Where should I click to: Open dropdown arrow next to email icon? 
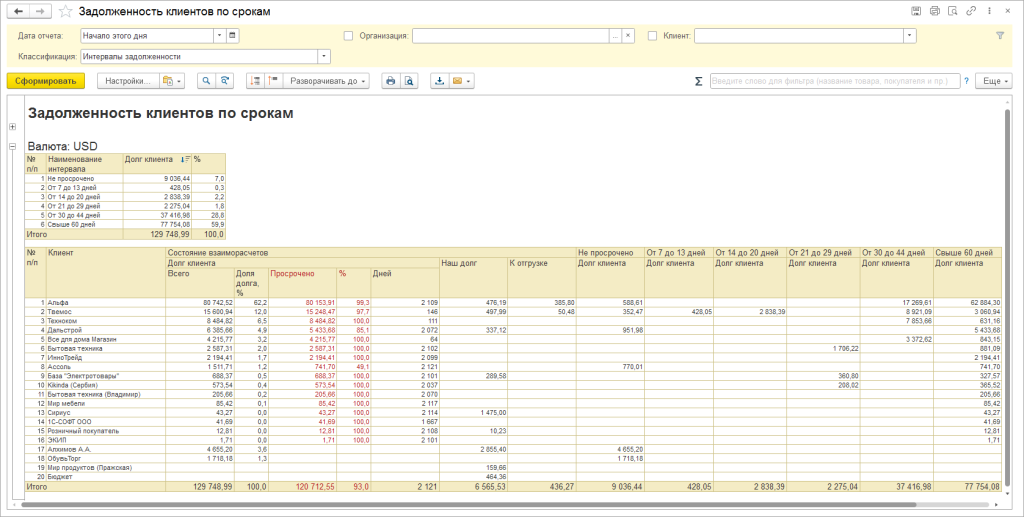tap(468, 81)
